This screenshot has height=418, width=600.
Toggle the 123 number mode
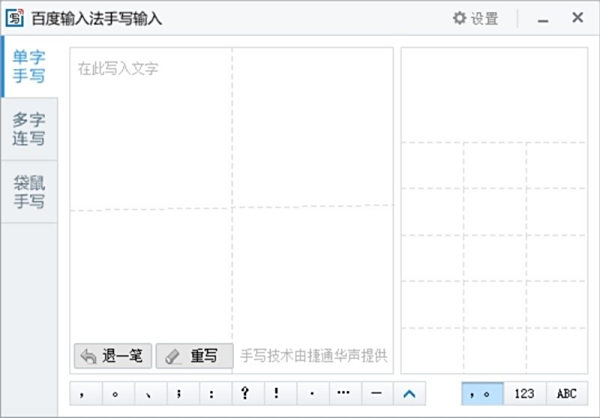[524, 393]
